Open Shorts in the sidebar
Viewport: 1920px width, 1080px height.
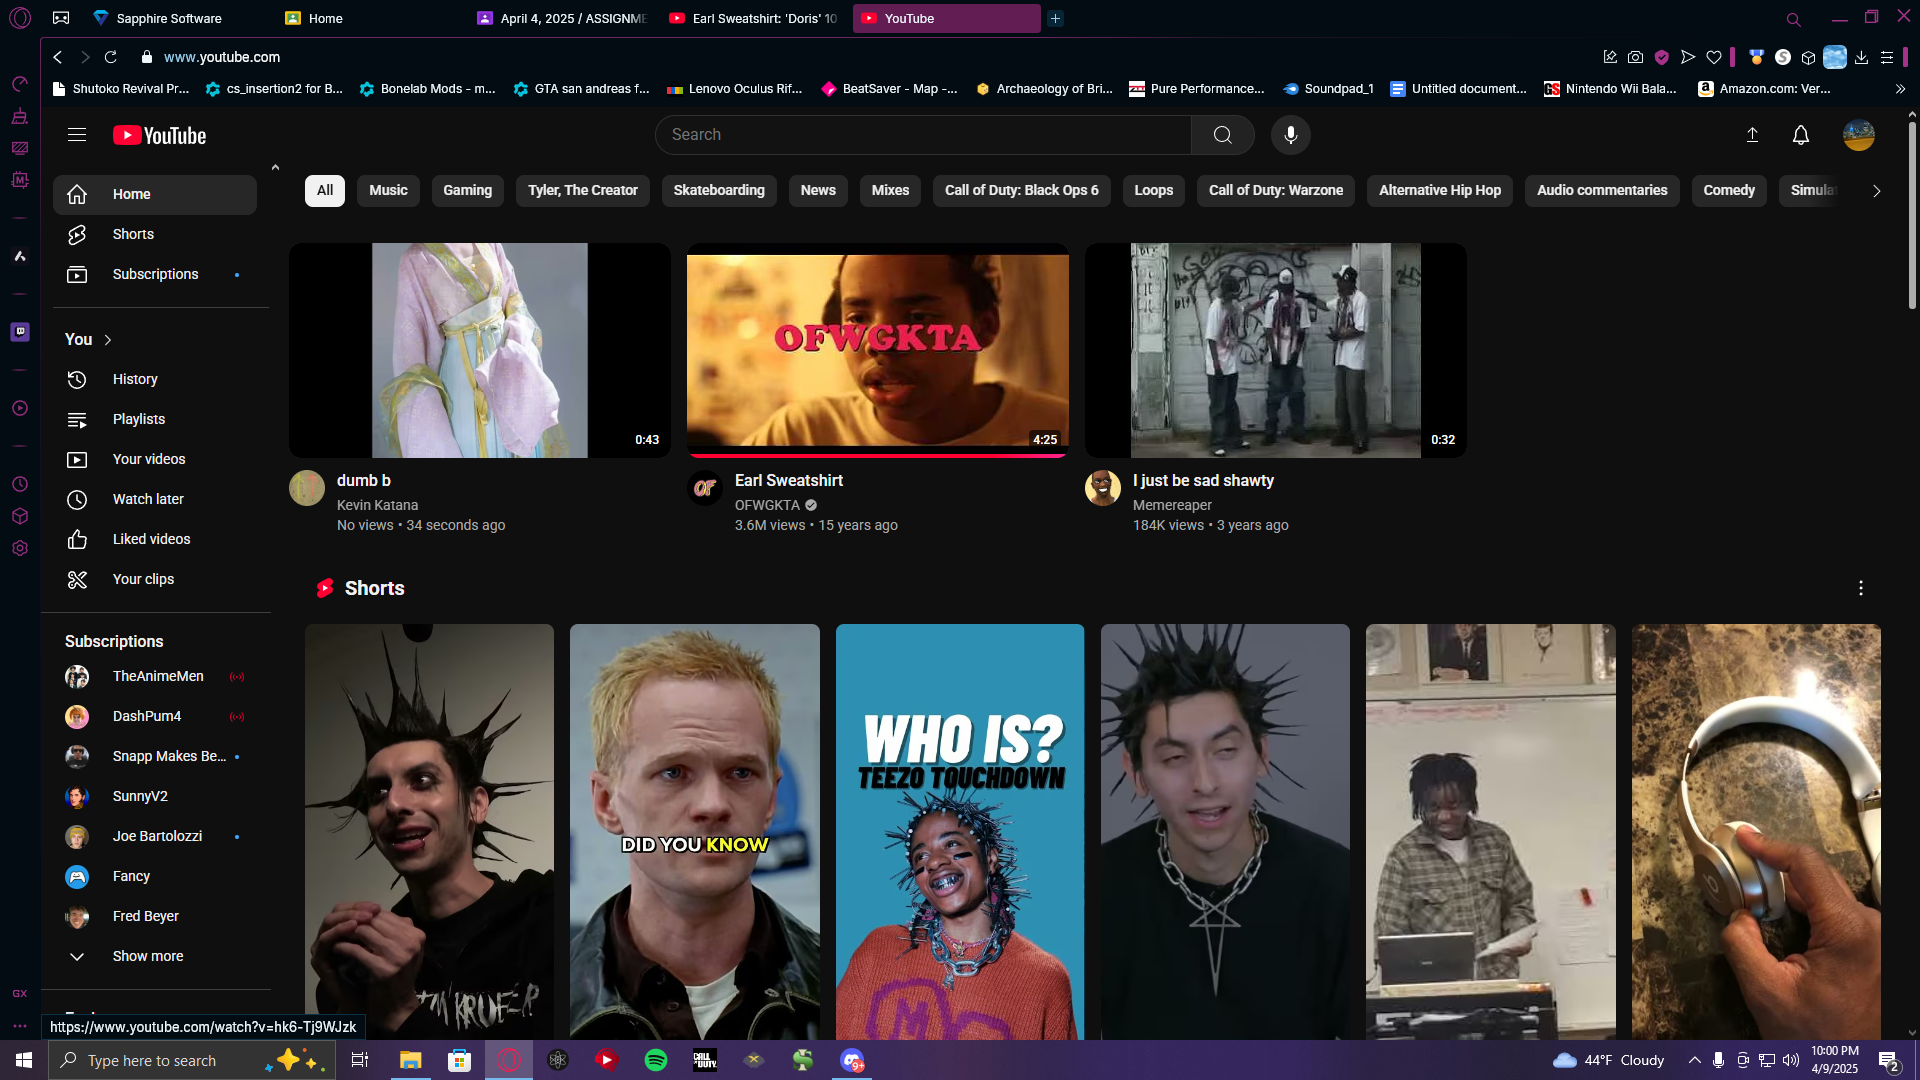[x=155, y=234]
